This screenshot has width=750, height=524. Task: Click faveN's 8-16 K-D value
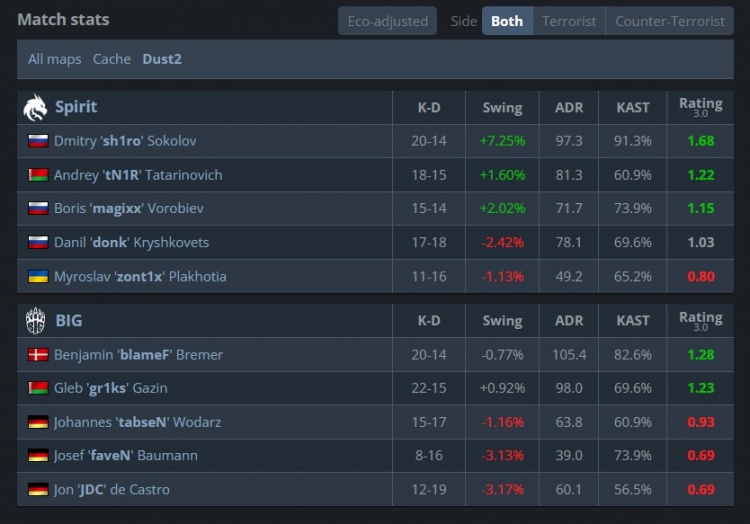(x=429, y=456)
